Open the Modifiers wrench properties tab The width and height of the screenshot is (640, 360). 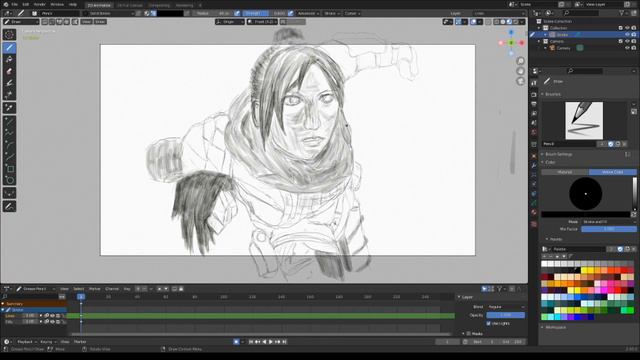point(534,165)
